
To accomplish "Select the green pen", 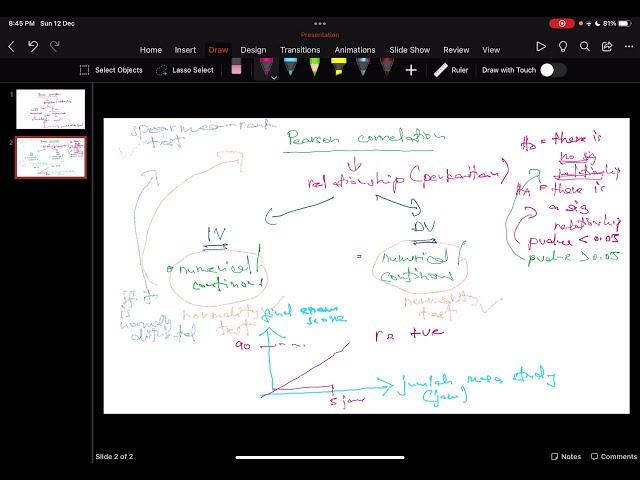I will point(315,67).
